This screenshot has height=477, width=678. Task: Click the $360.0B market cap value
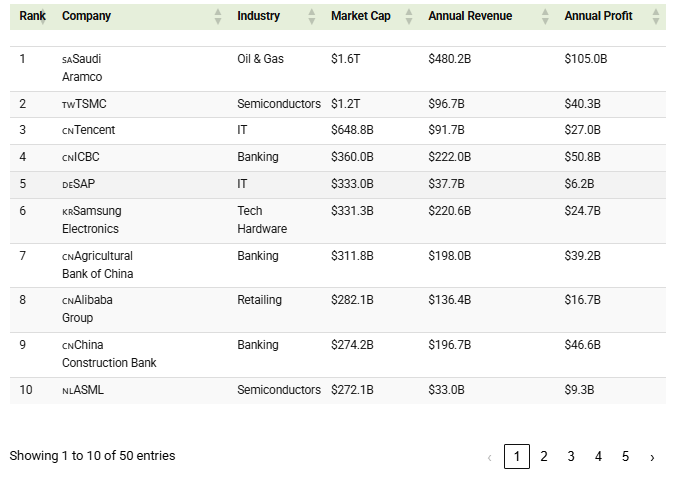[x=352, y=157]
